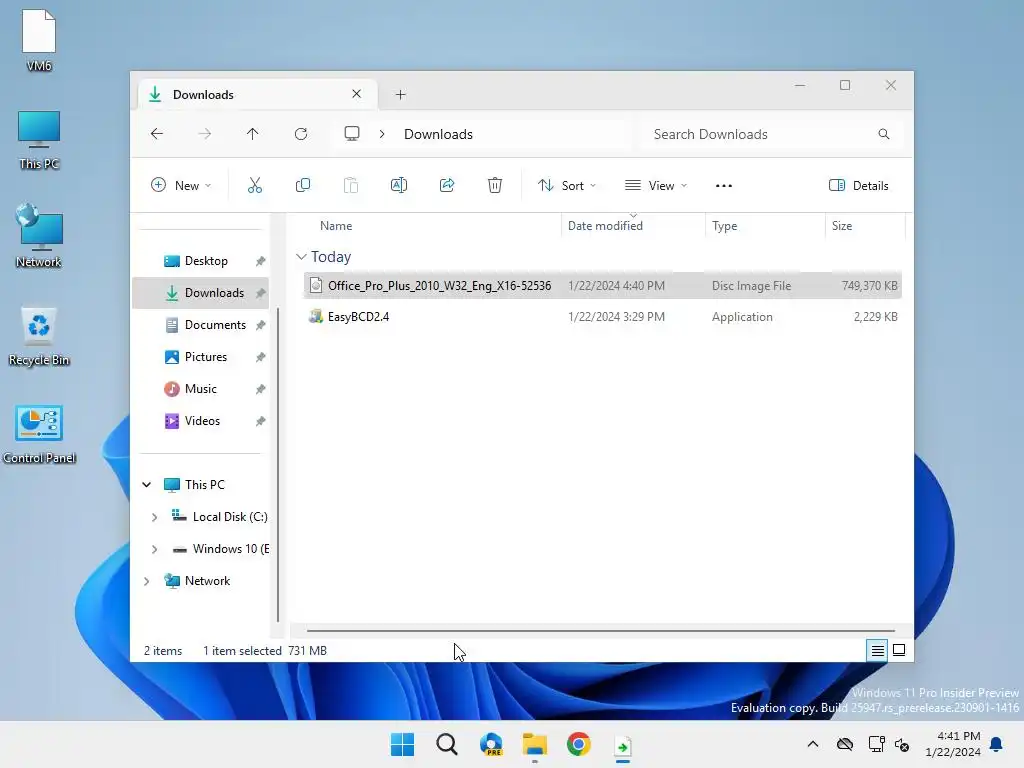Select the EasyBCD2.4 application file
Screen dimensions: 1024x768
(x=602, y=317)
